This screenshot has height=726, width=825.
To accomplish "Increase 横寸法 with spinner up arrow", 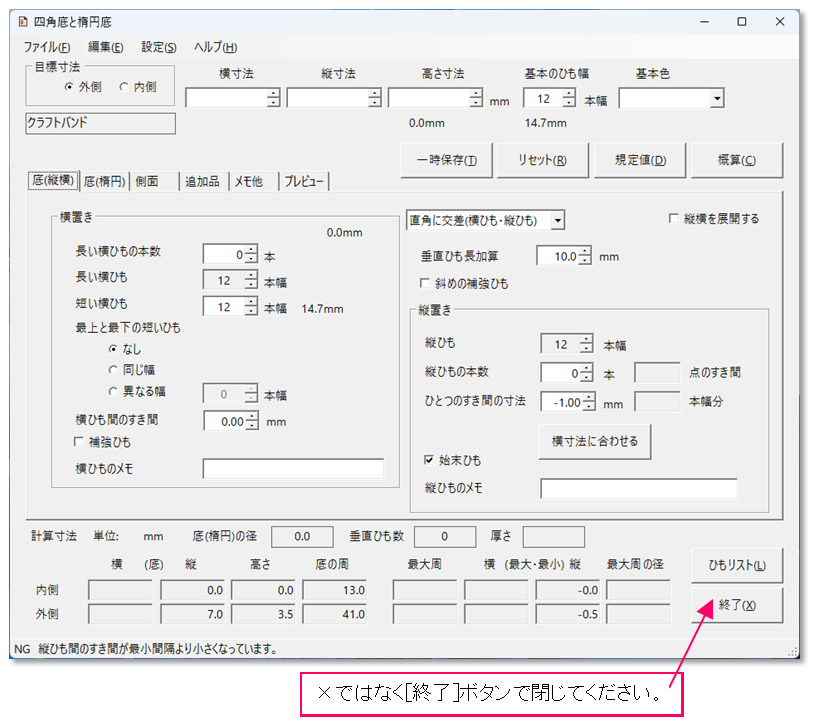I will pos(273,93).
